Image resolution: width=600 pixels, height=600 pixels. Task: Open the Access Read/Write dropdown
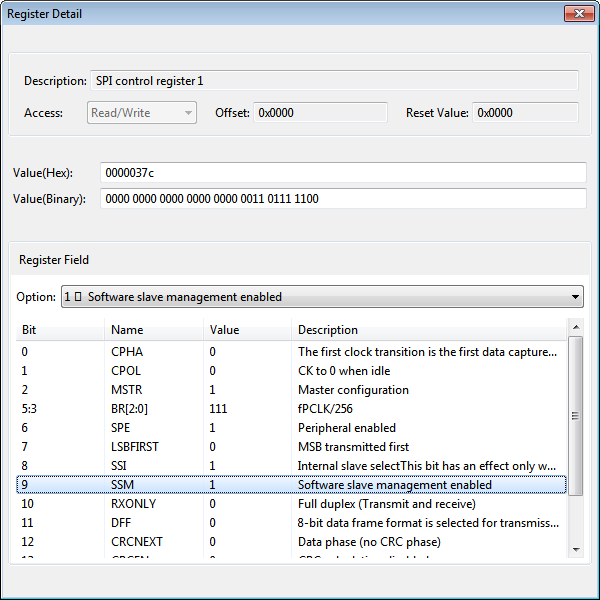pos(142,112)
